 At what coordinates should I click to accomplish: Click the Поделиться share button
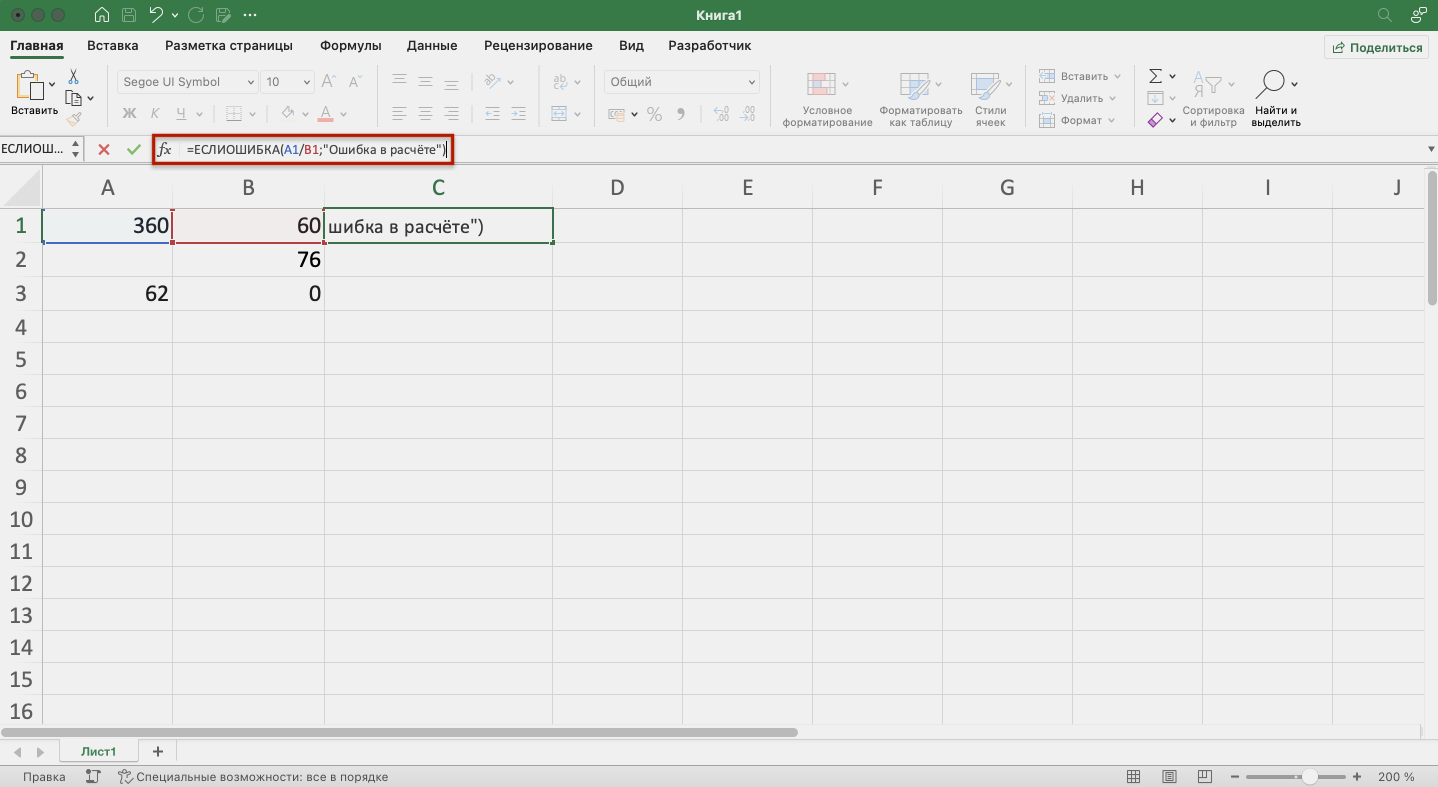click(1377, 47)
